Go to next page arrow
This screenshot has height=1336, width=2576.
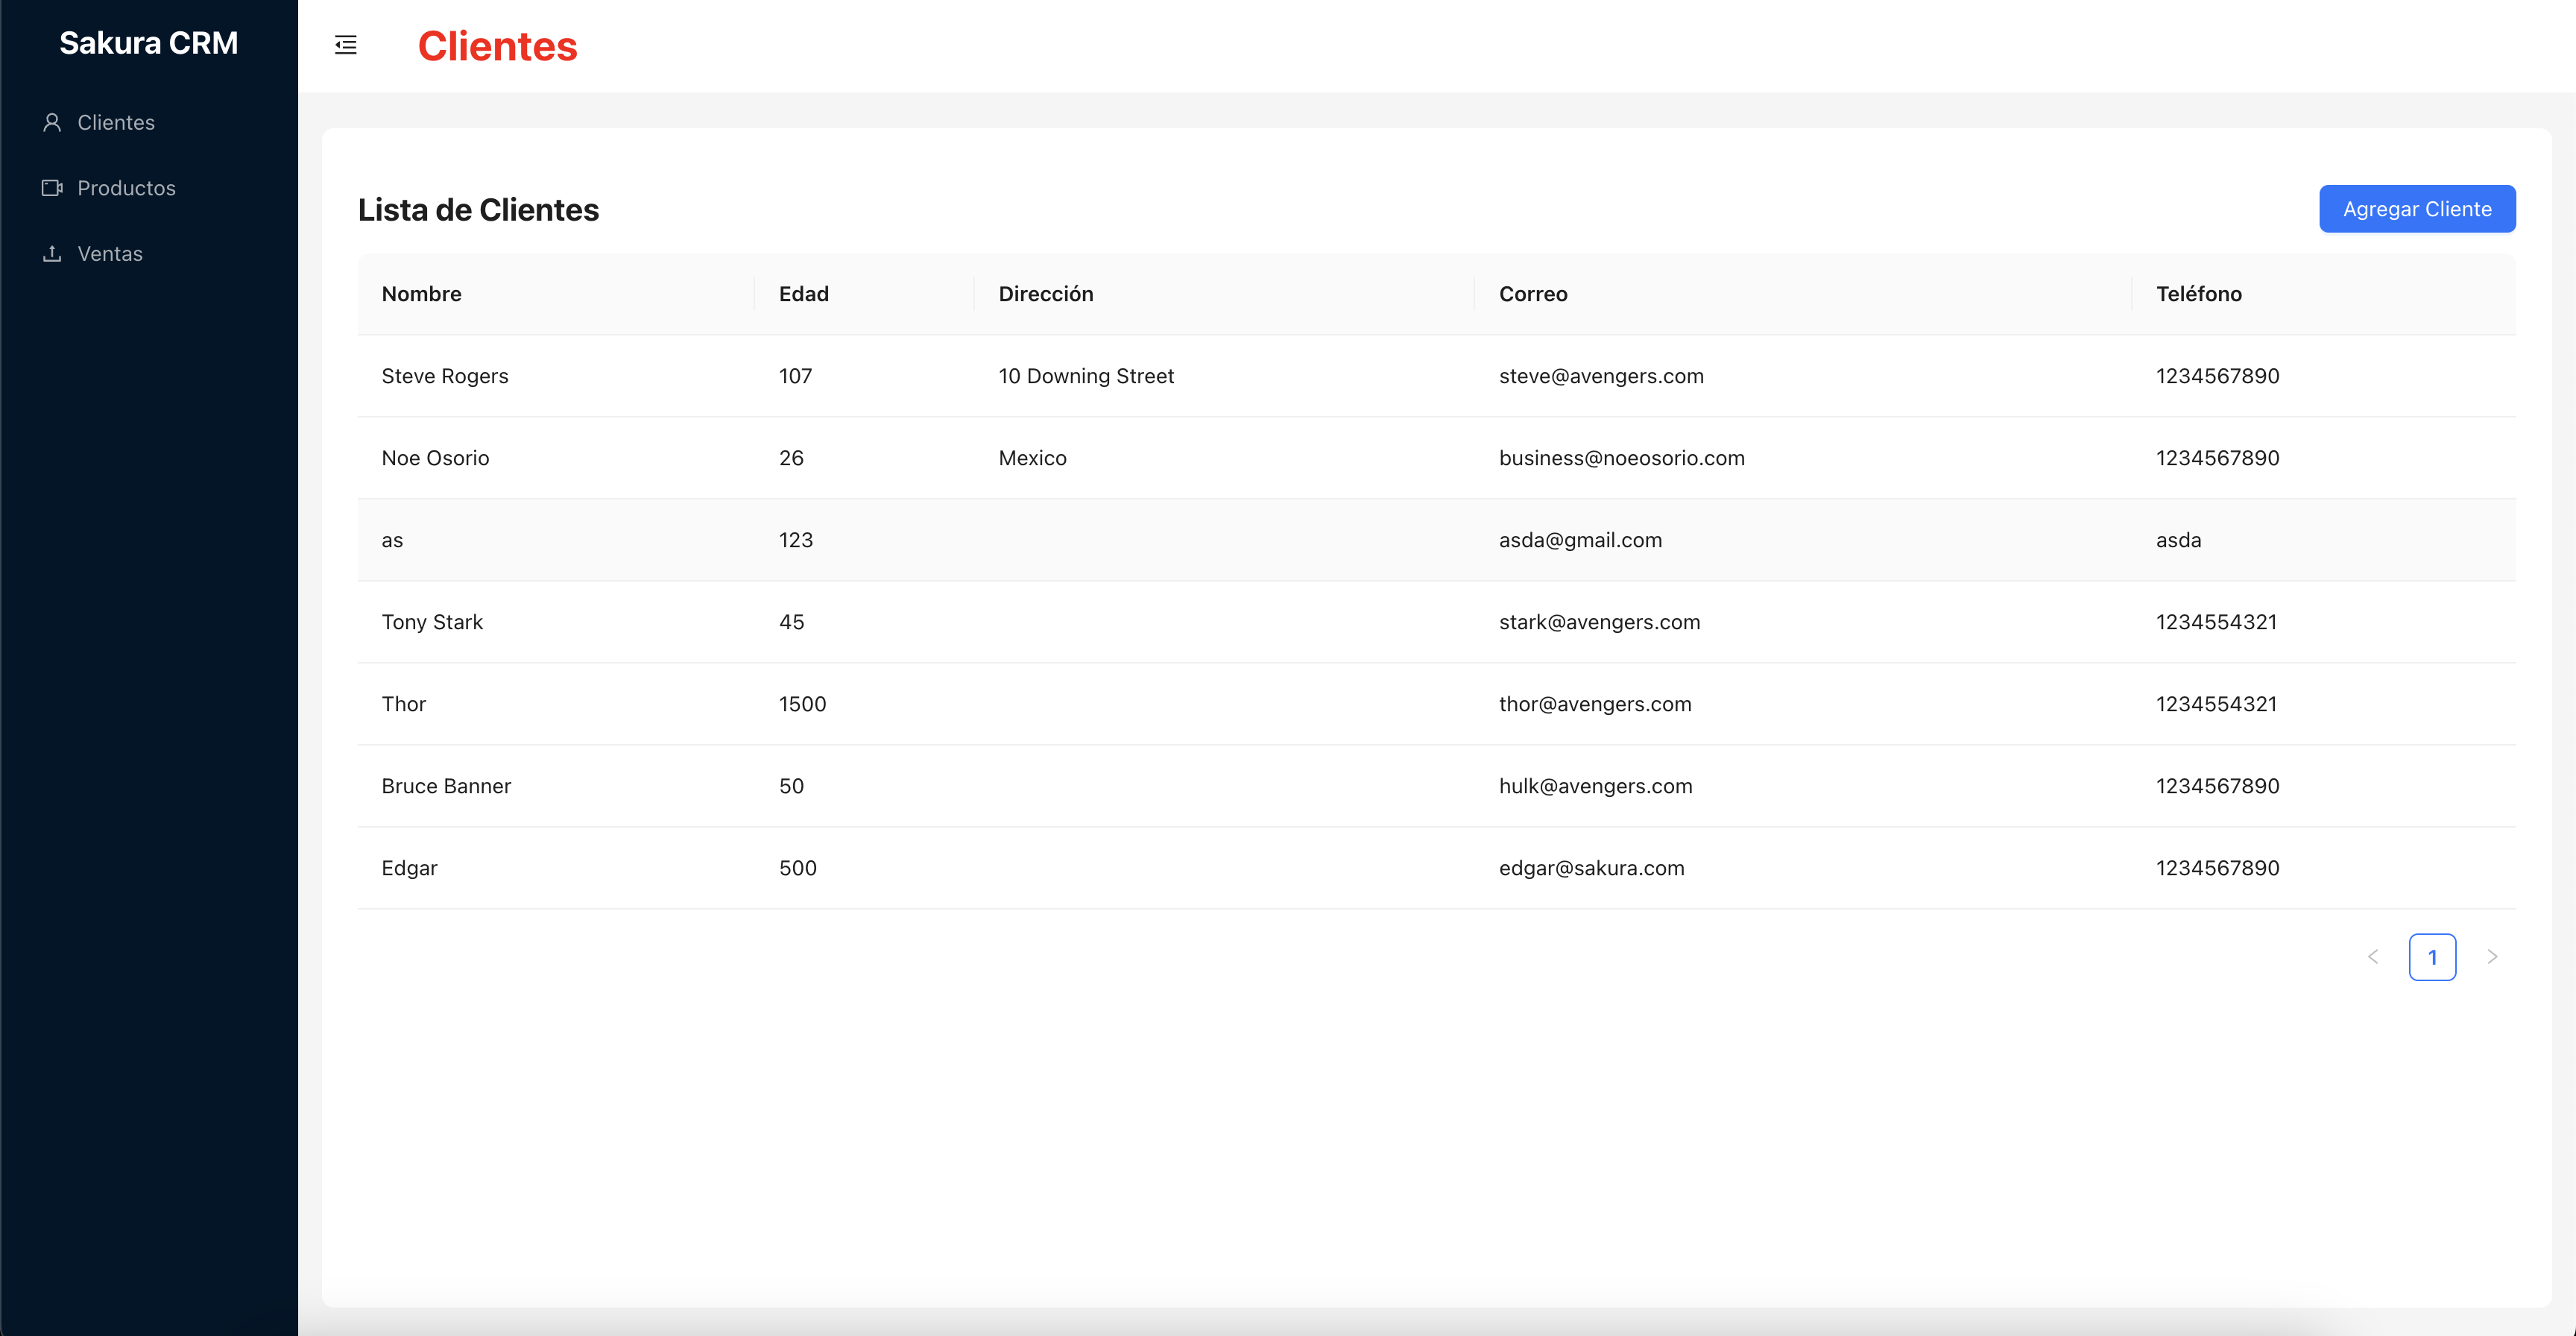pos(2492,957)
